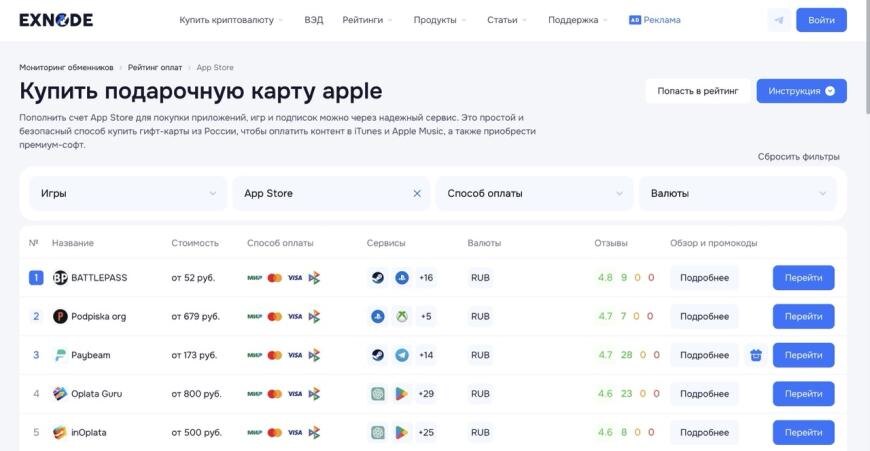Expand the Купить криптовалюту nav menu
The height and width of the screenshot is (451, 870).
pos(231,20)
